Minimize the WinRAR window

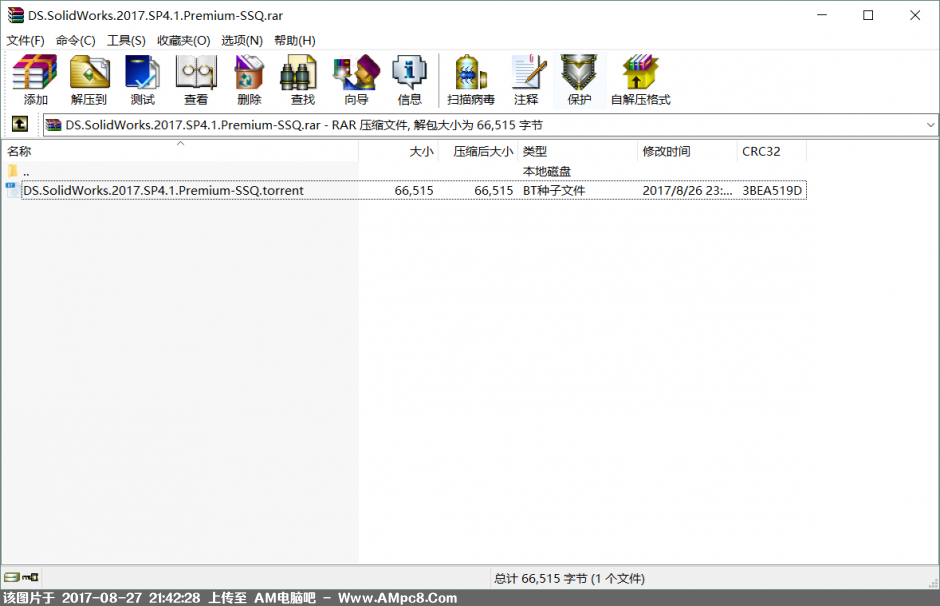coord(822,15)
